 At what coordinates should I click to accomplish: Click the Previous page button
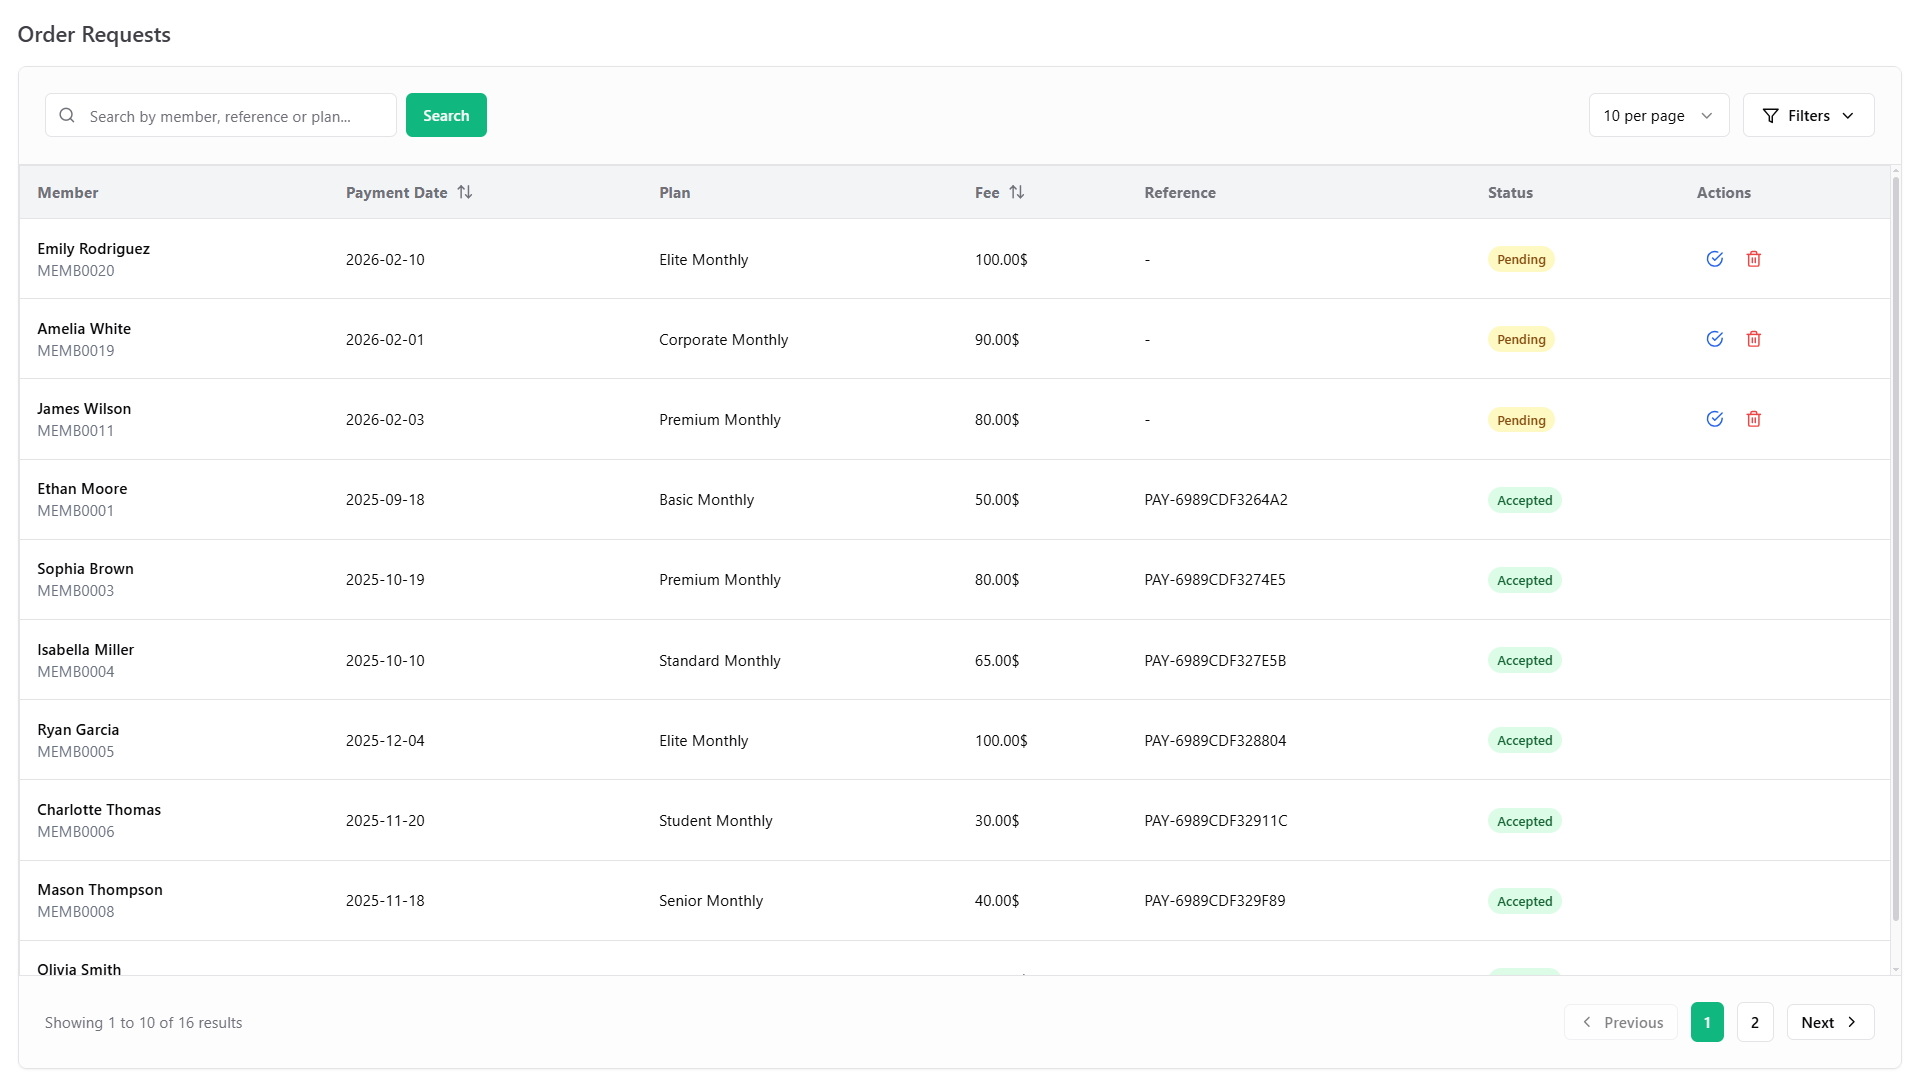[1621, 1022]
